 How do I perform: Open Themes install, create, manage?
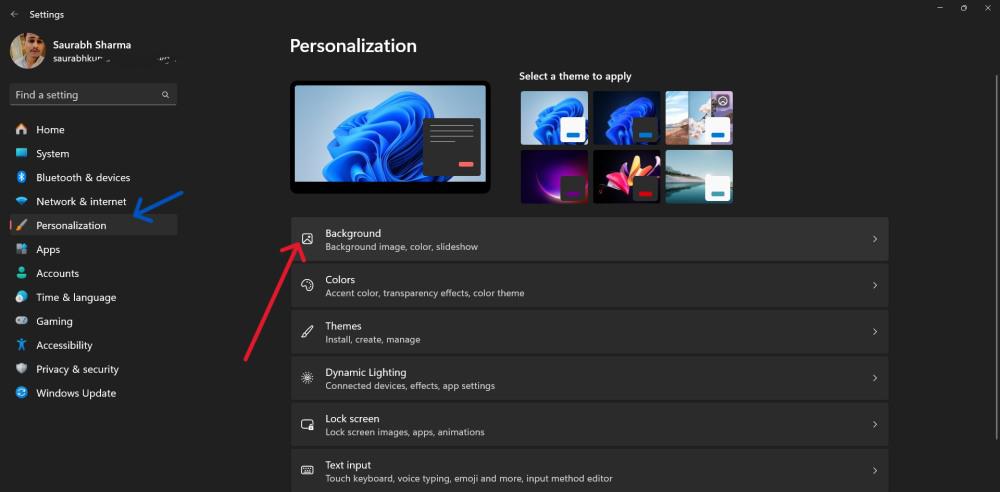click(x=589, y=332)
